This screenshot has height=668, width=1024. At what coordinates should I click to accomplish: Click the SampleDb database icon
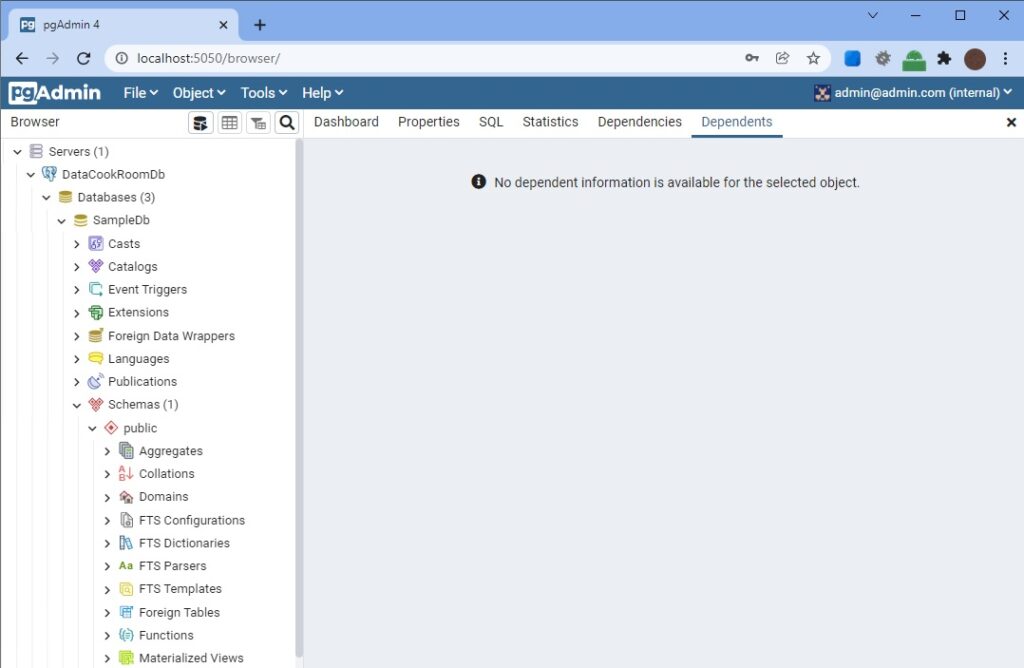[80, 221]
